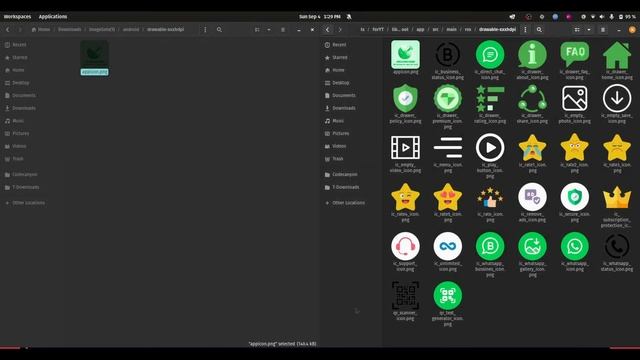Image resolution: width=640 pixels, height=360 pixels.
Task: Click the res breadcrumb in right window path
Action: pos(468,30)
